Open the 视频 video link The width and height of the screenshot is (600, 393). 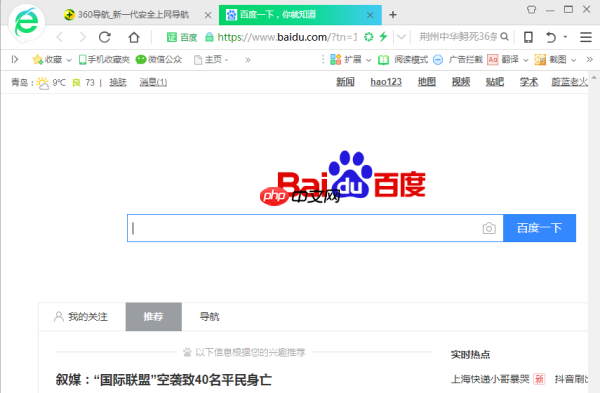coord(461,82)
